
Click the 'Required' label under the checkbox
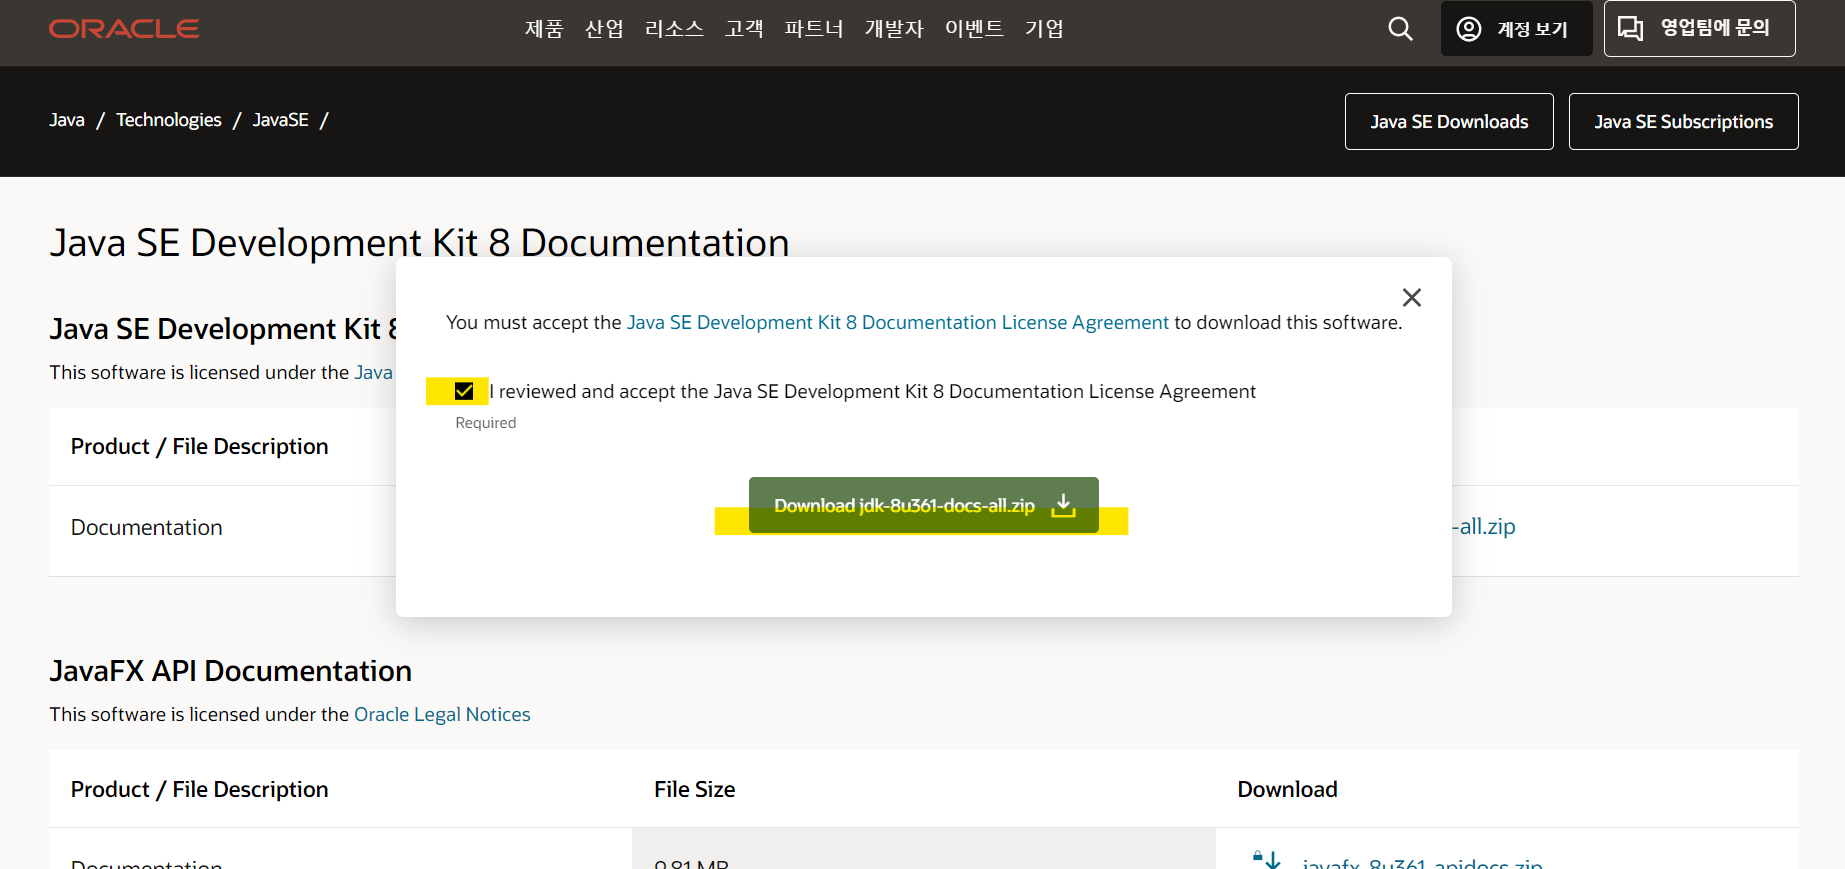[485, 423]
